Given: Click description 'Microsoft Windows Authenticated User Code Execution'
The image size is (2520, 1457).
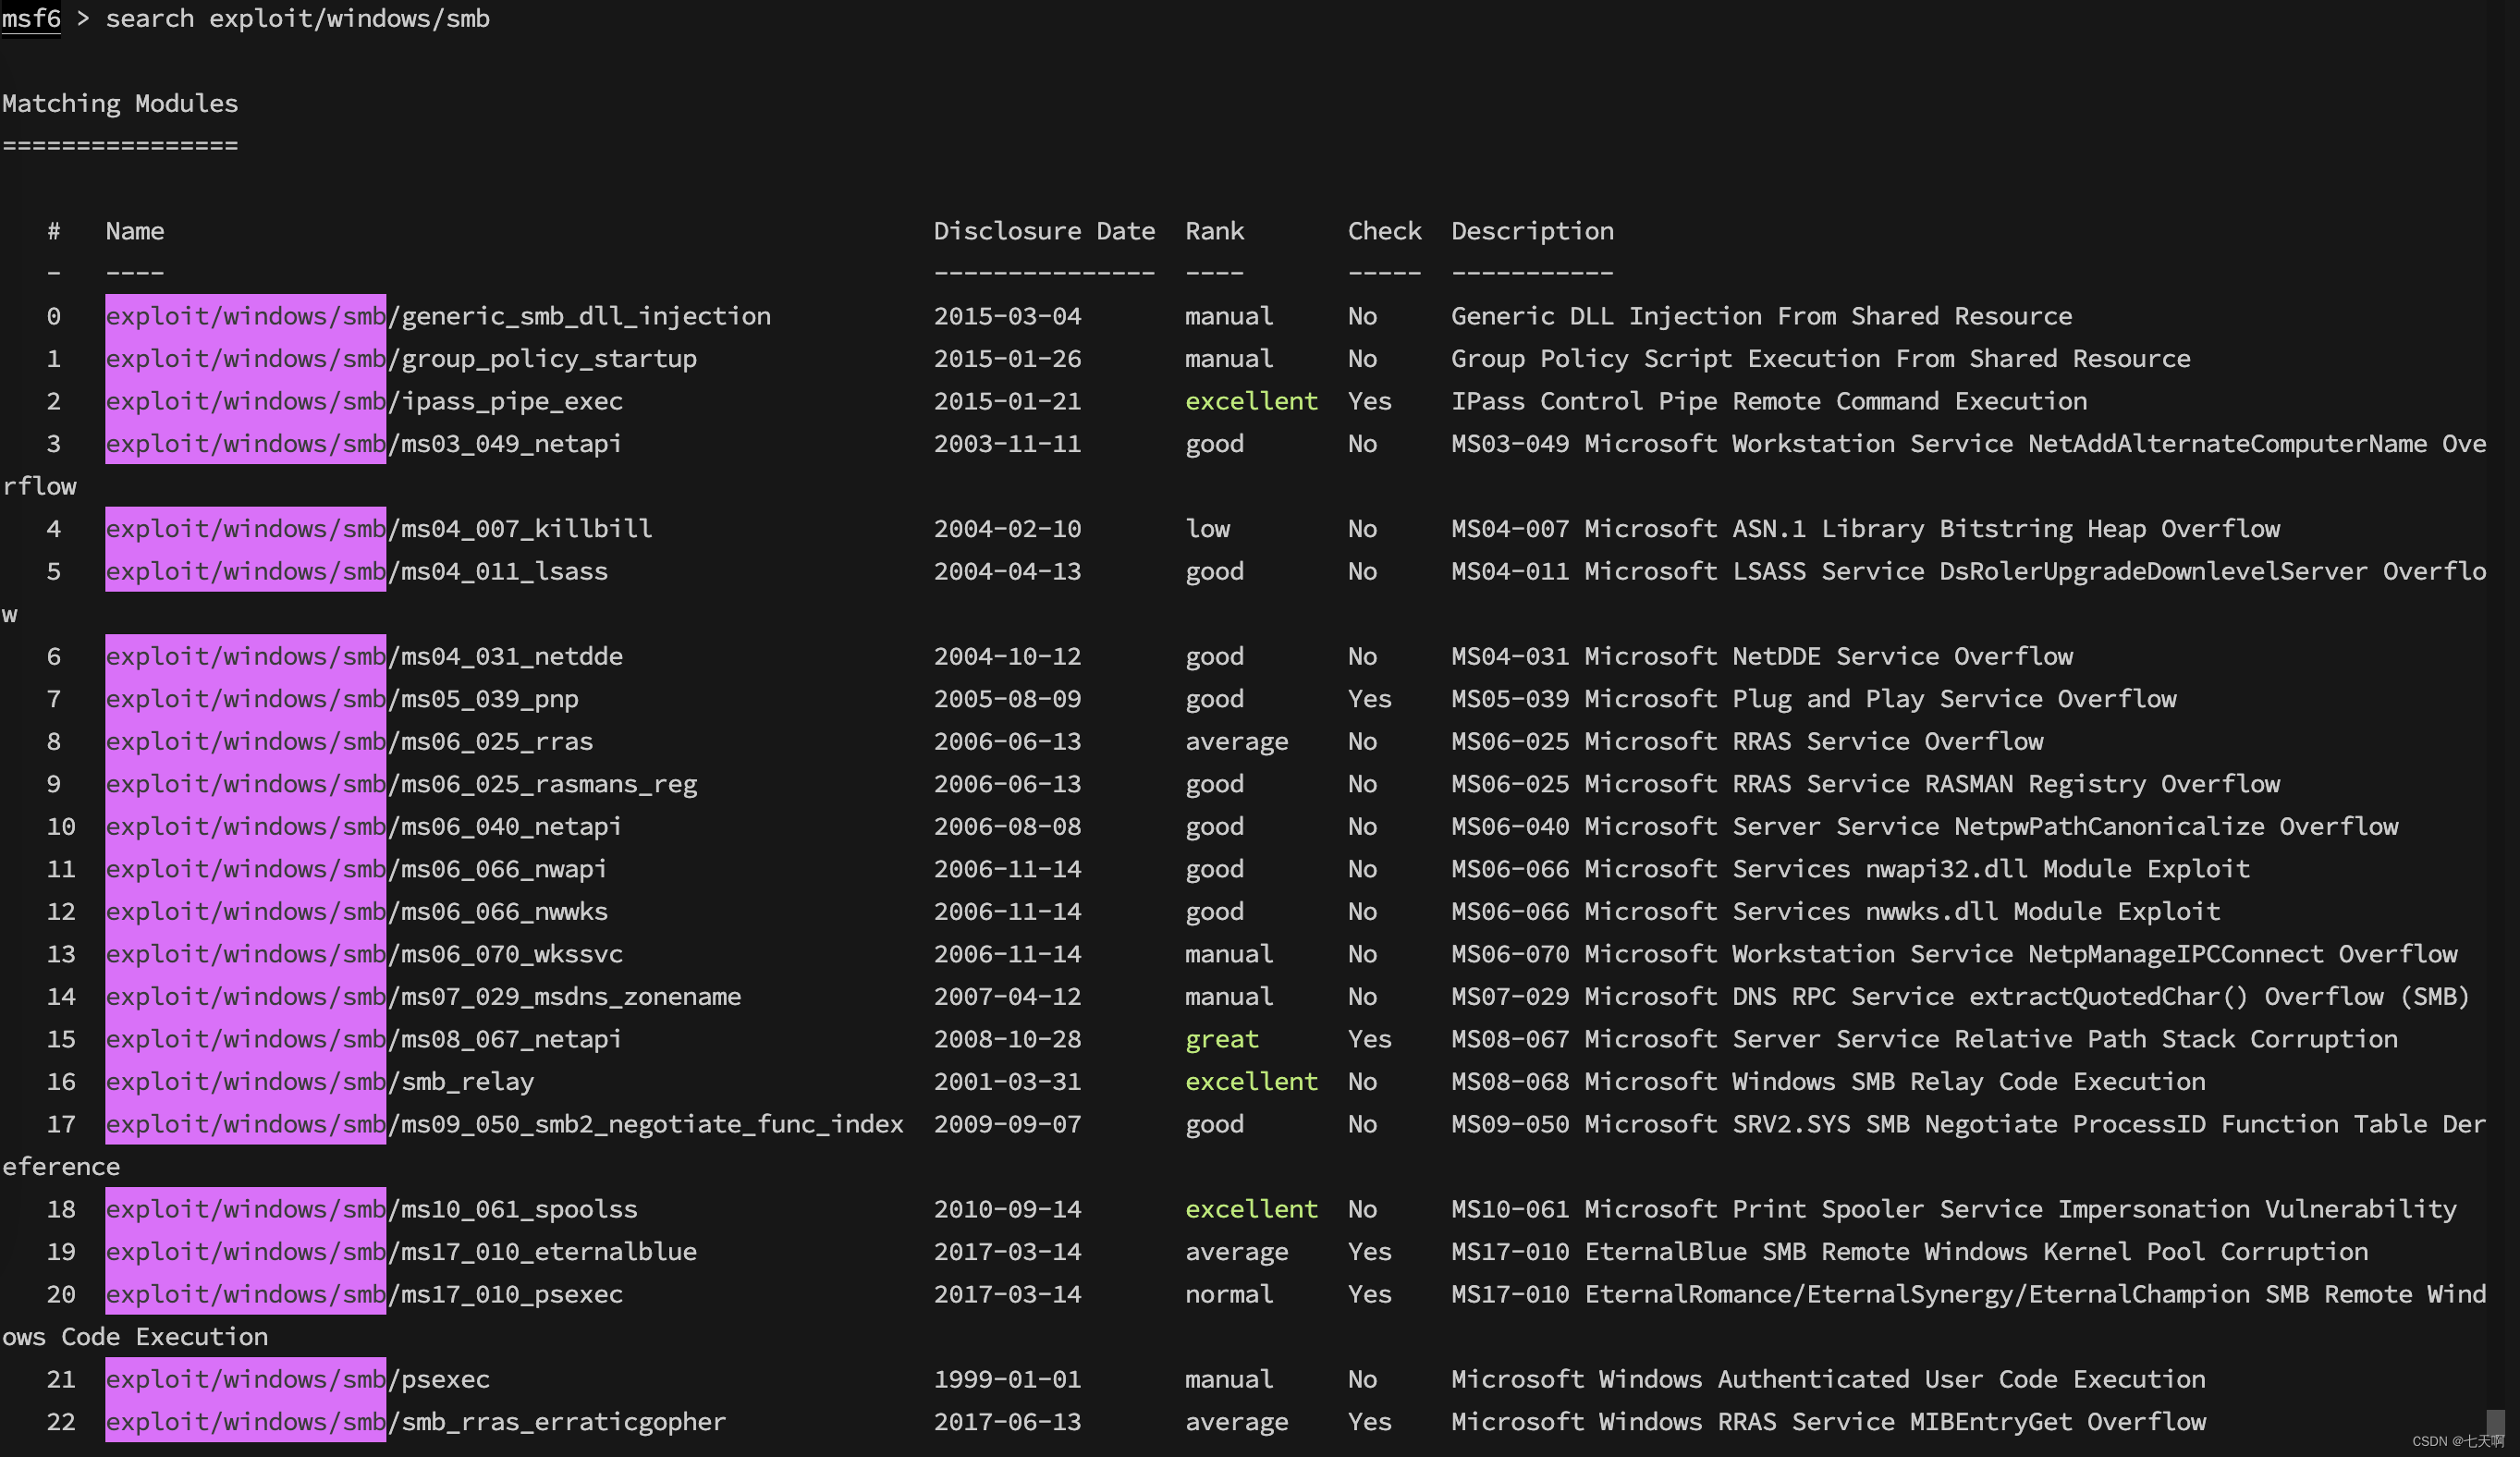Looking at the screenshot, I should 1828,1378.
